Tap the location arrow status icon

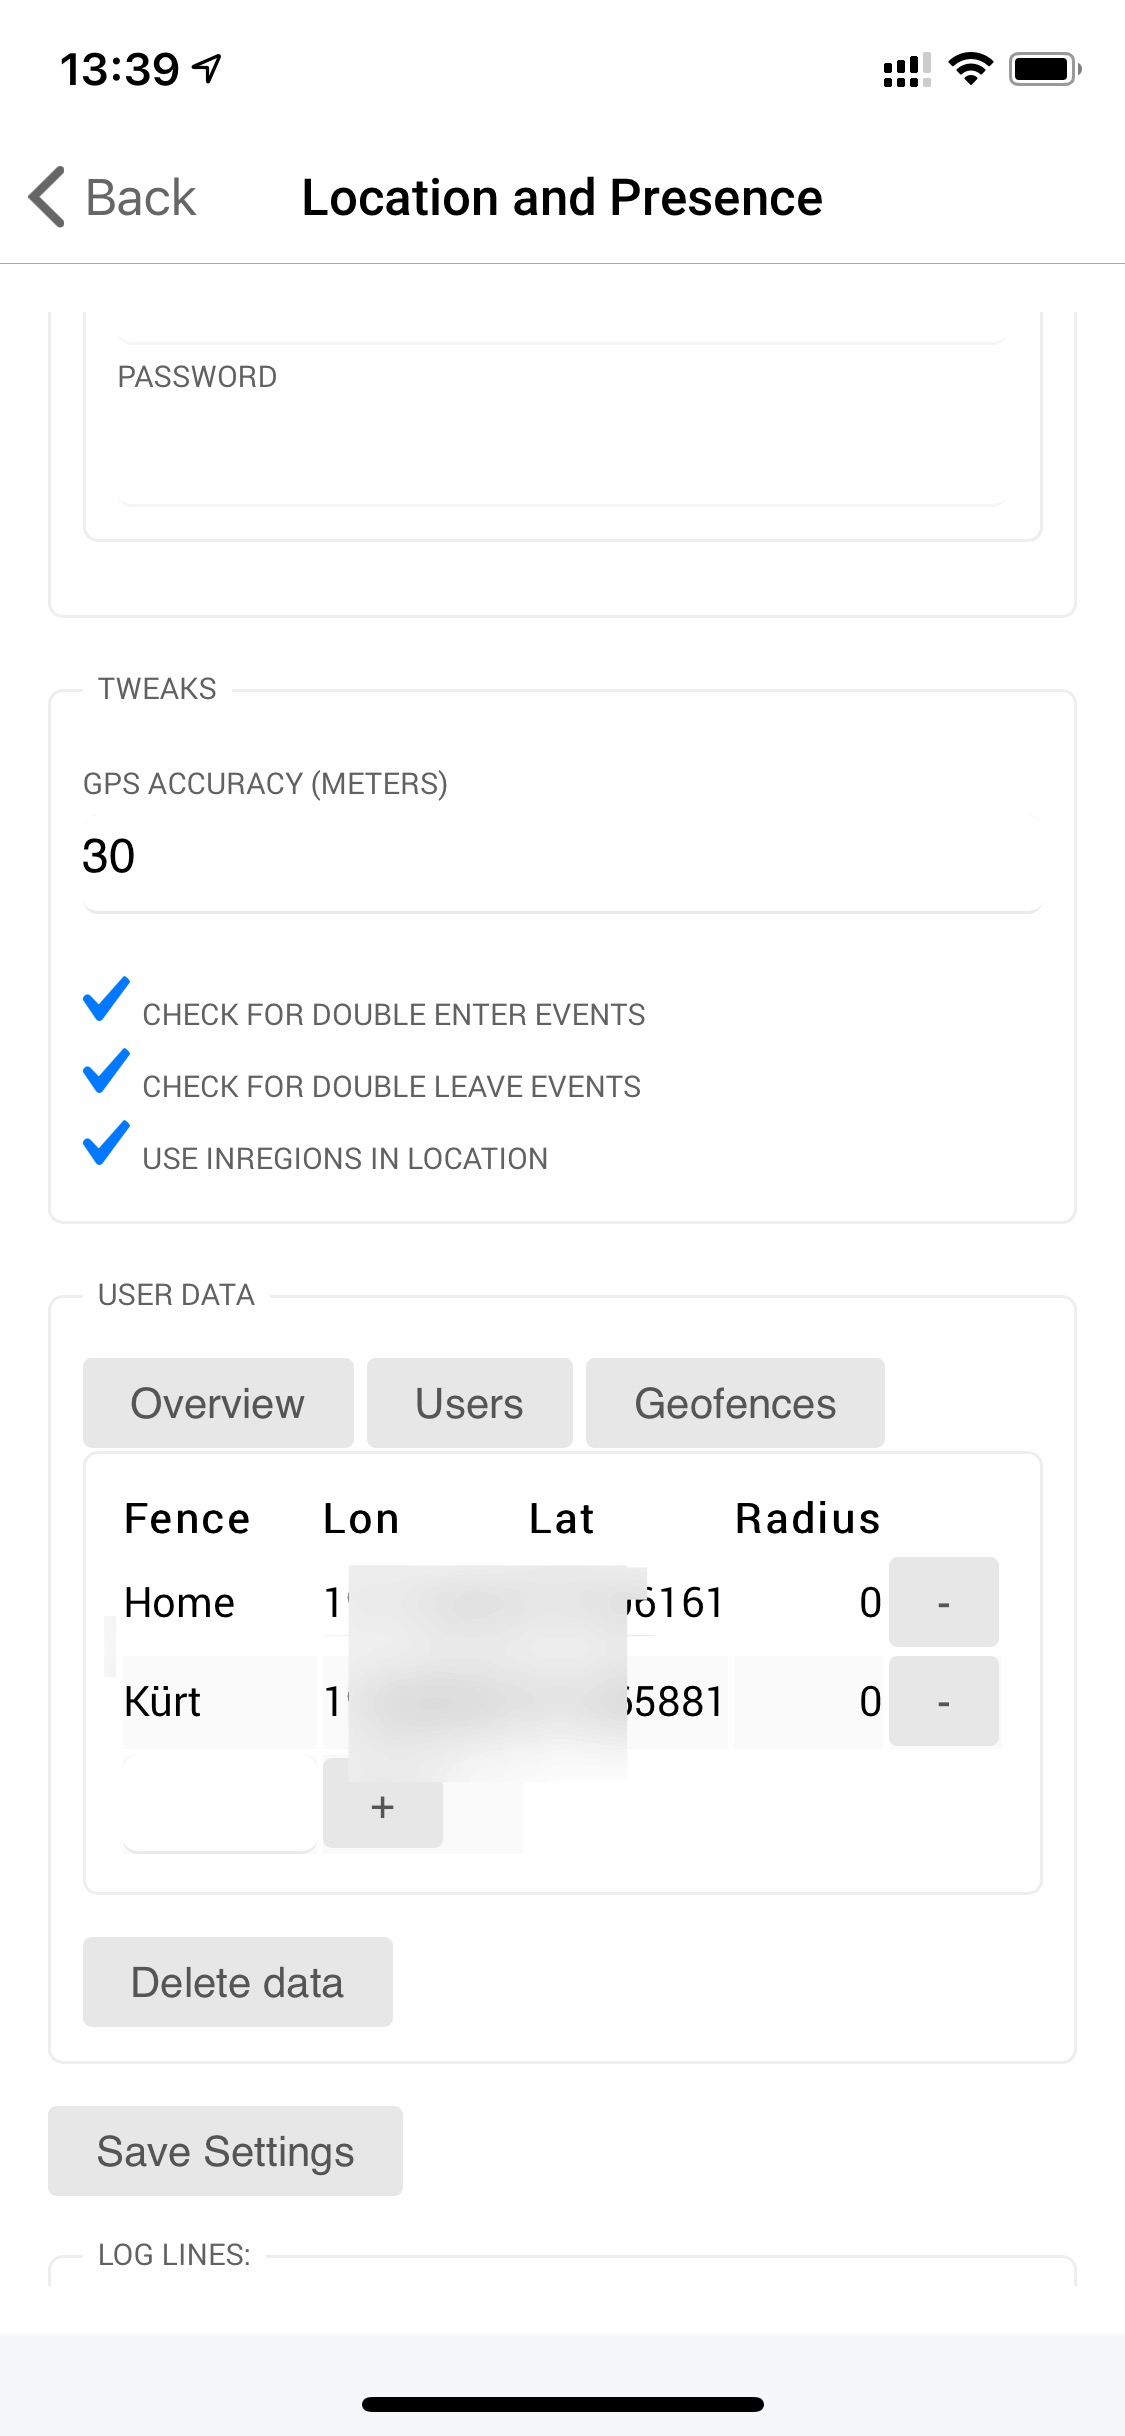208,69
